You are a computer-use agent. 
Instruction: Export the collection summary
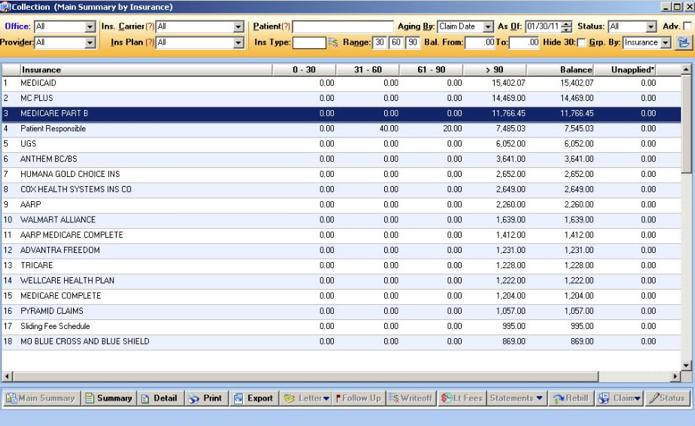click(253, 398)
